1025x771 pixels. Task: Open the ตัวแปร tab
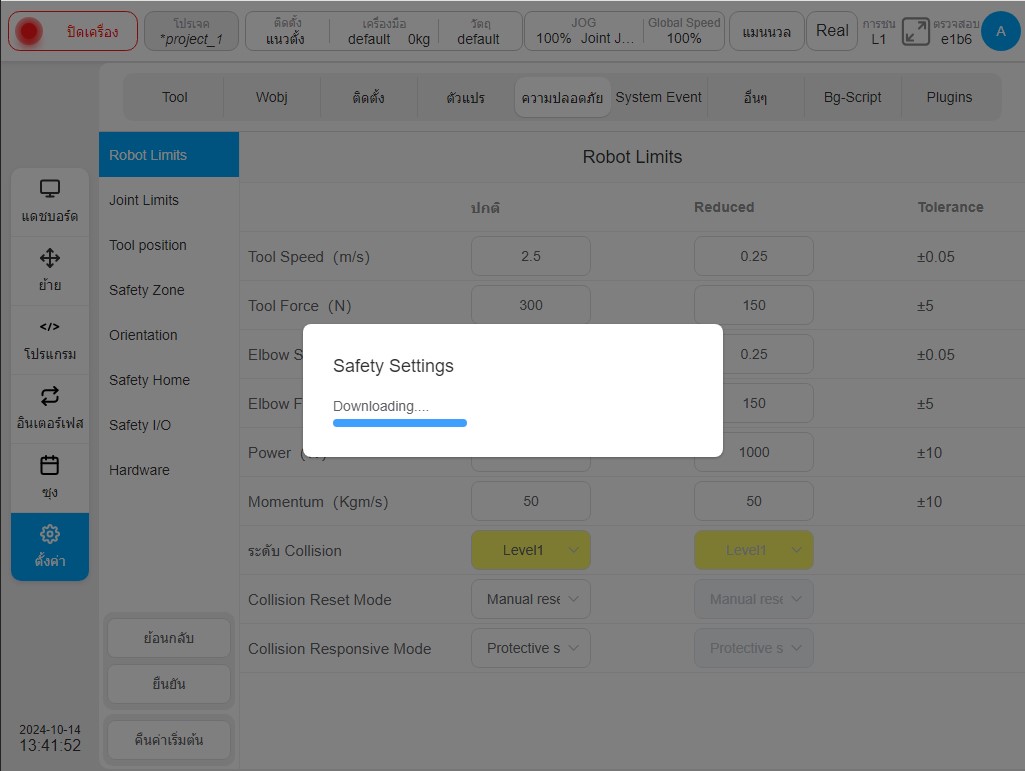pos(465,97)
